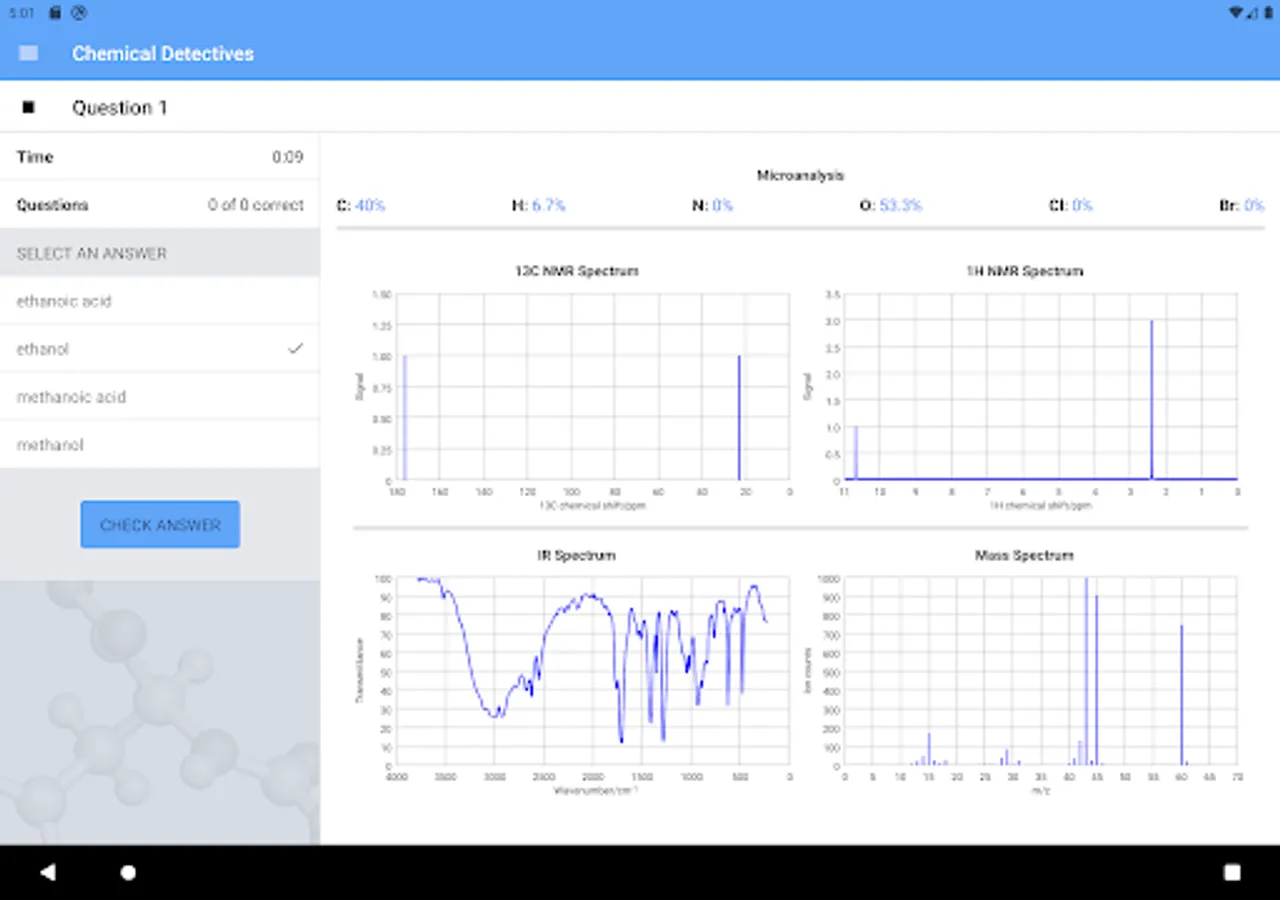Choose the methanol answer option
Image resolution: width=1280 pixels, height=900 pixels.
160,445
